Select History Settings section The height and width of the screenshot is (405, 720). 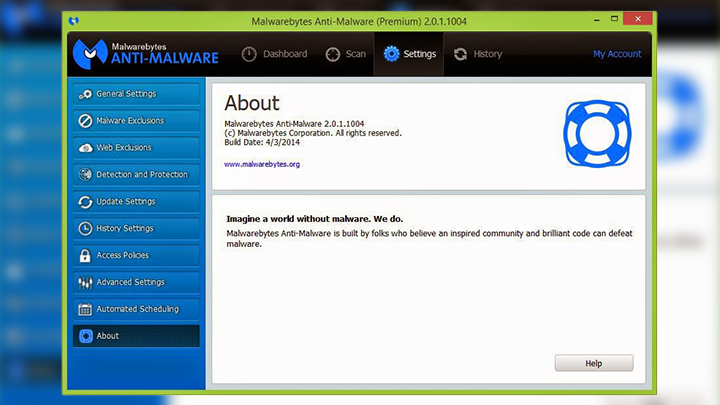(136, 228)
